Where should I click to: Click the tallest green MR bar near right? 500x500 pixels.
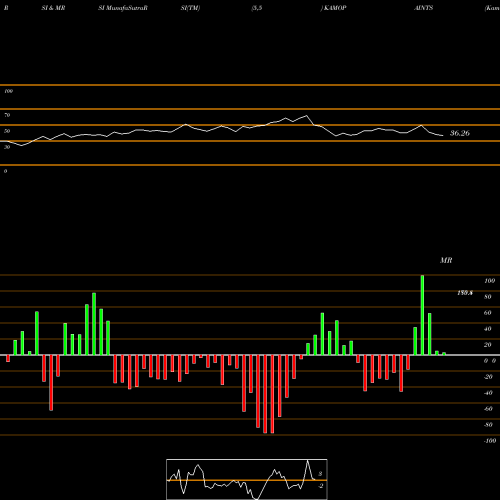point(422,315)
